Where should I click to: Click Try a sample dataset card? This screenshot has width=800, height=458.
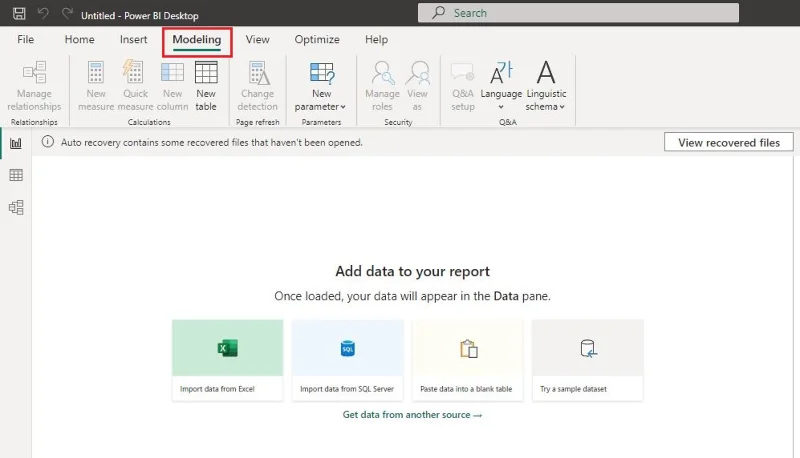tap(588, 360)
